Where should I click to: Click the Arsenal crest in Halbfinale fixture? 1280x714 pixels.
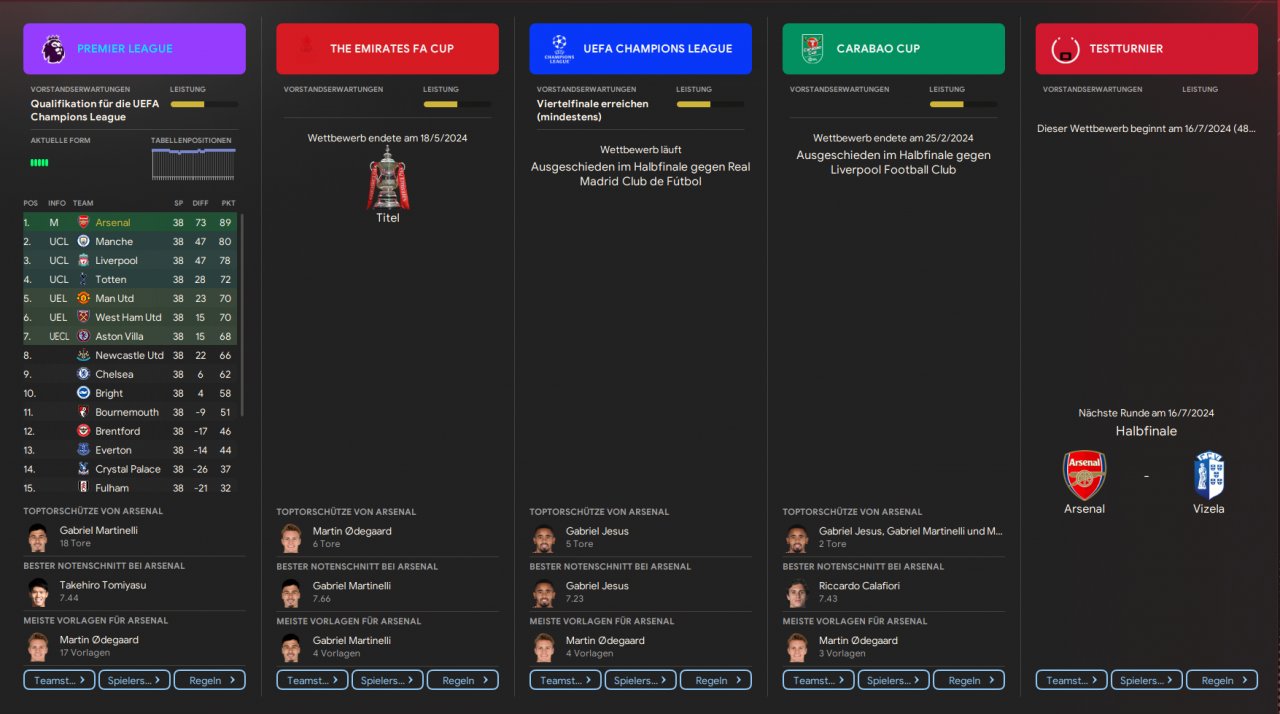point(1084,475)
